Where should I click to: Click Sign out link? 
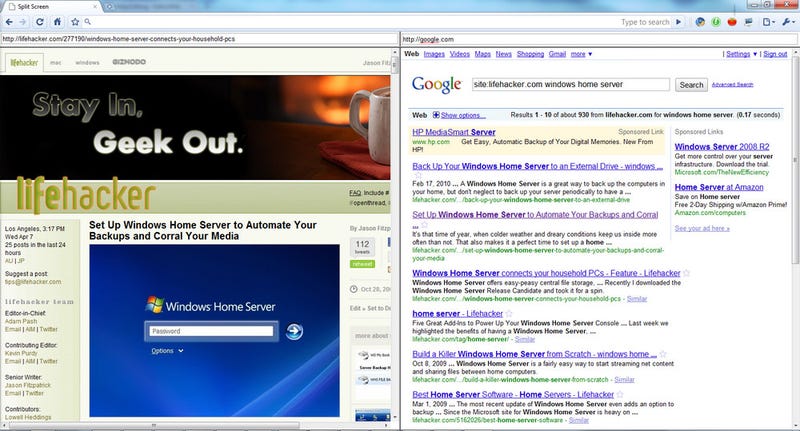click(x=775, y=54)
